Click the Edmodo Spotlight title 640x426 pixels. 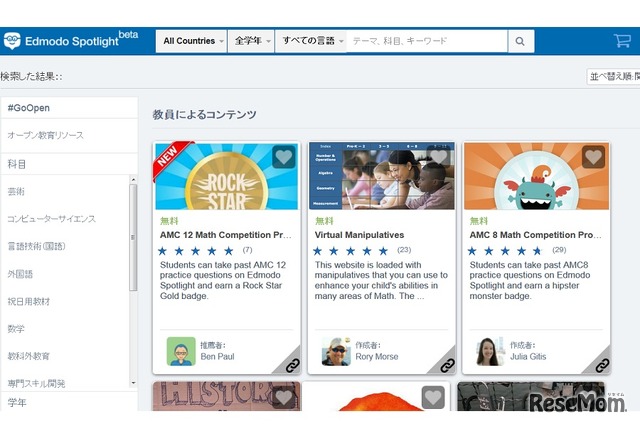click(x=72, y=41)
